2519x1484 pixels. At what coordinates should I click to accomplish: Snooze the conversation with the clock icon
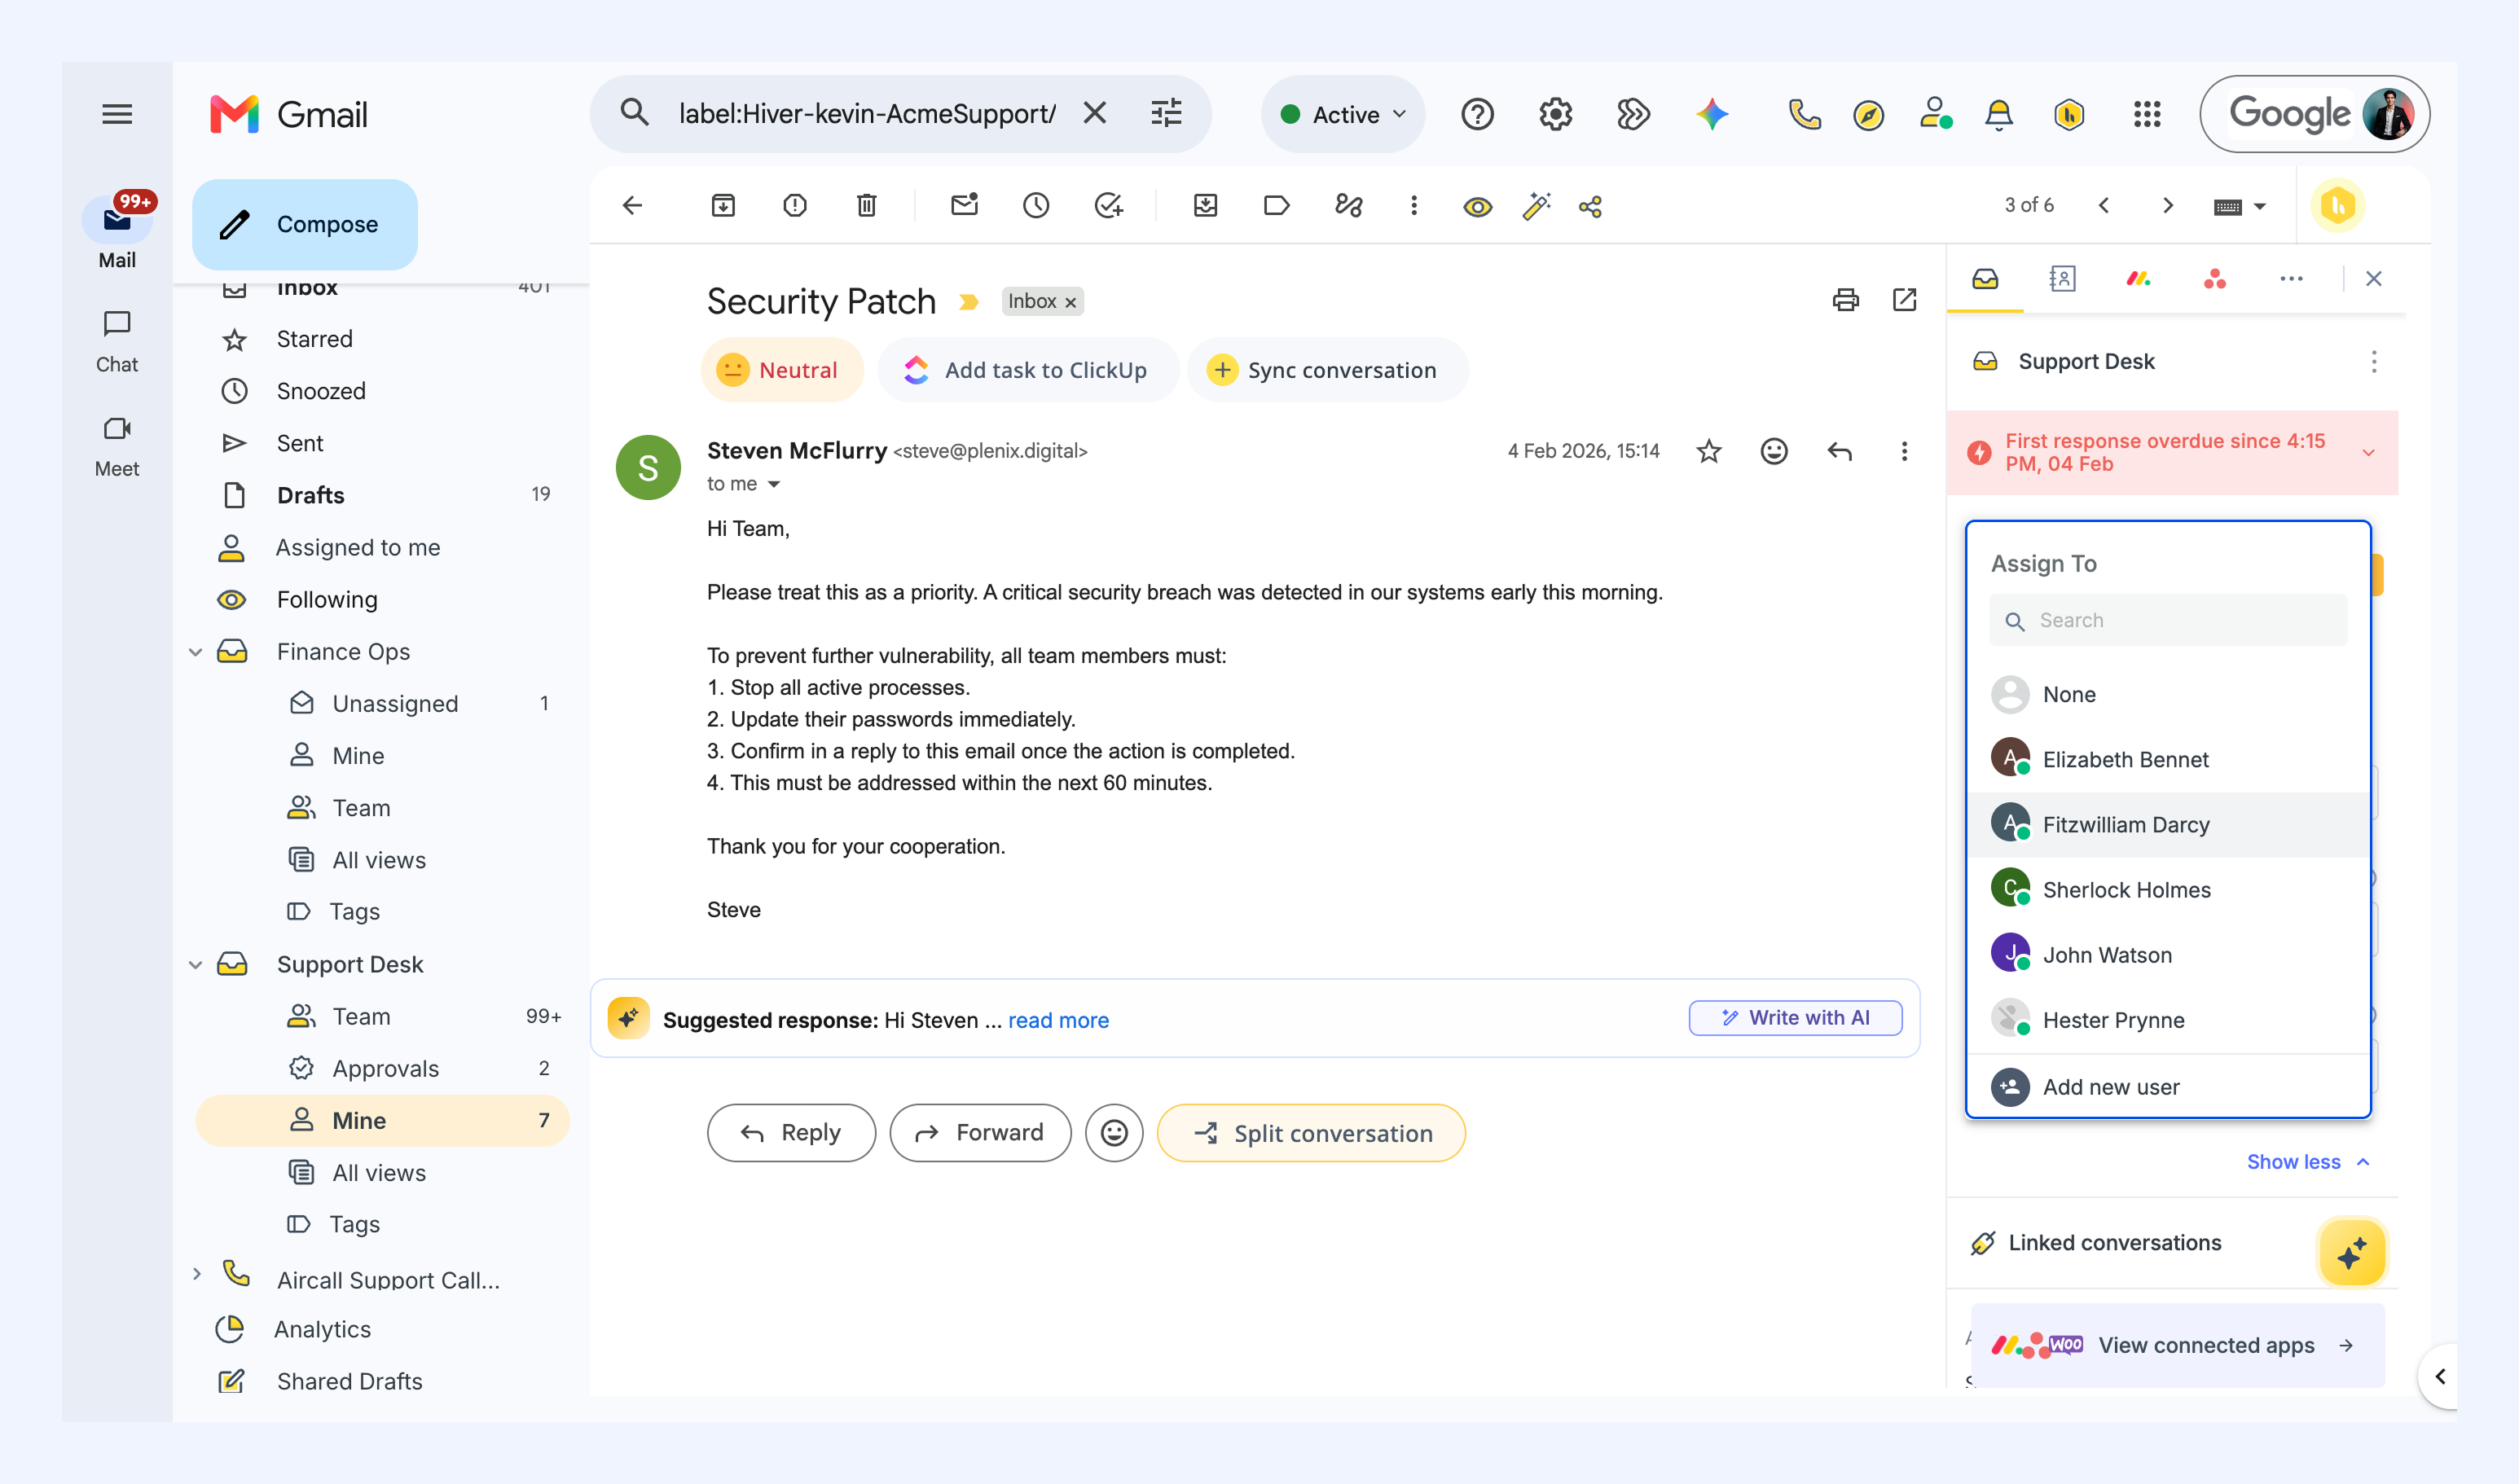point(1036,206)
